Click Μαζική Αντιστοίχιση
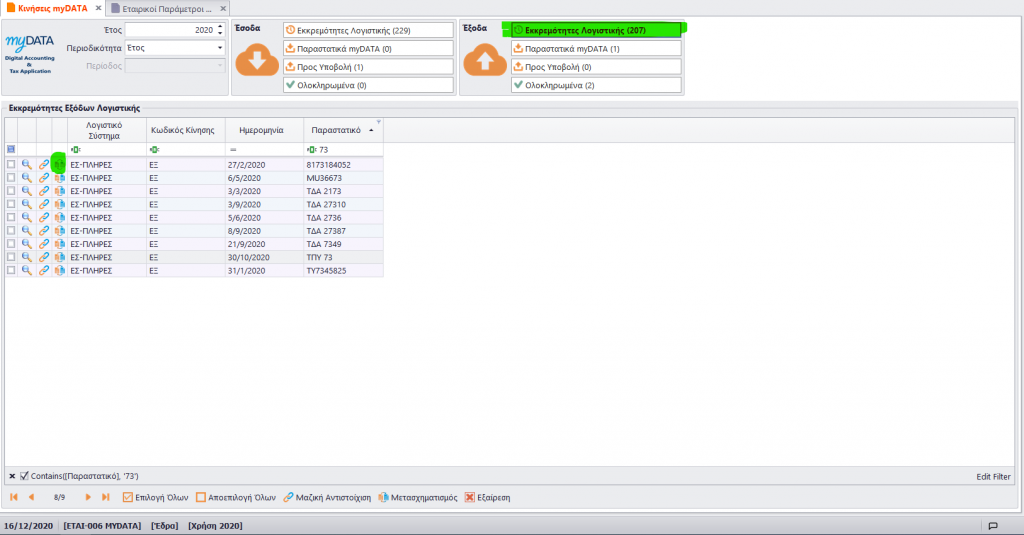 [x=327, y=497]
